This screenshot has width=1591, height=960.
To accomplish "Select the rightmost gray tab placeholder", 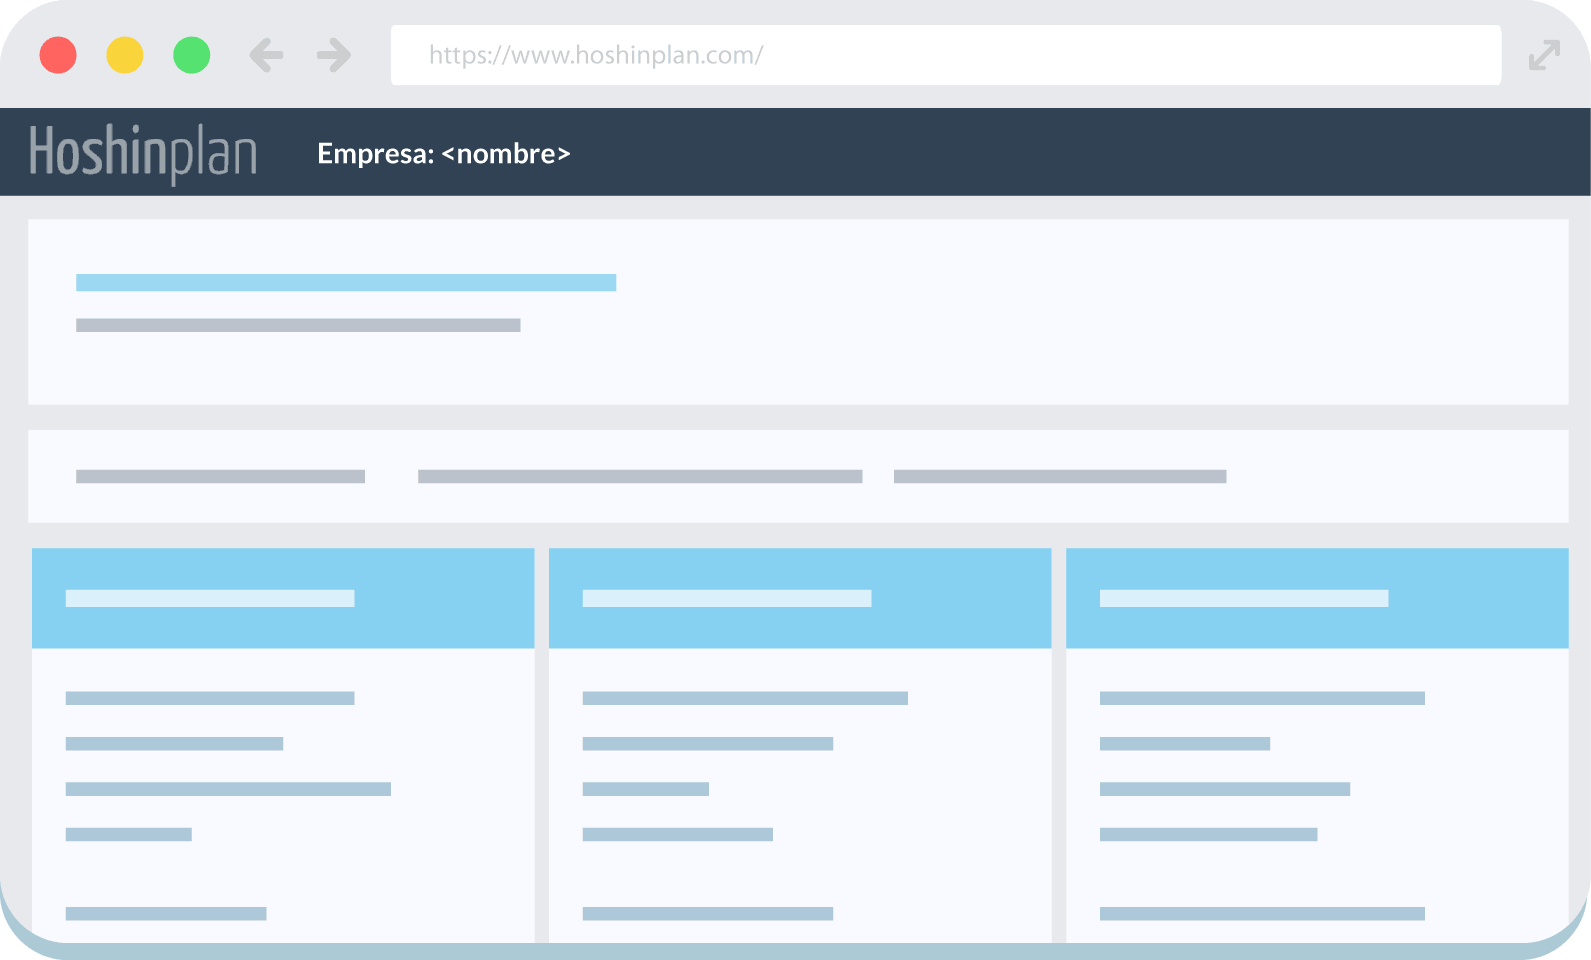I will 1060,477.
